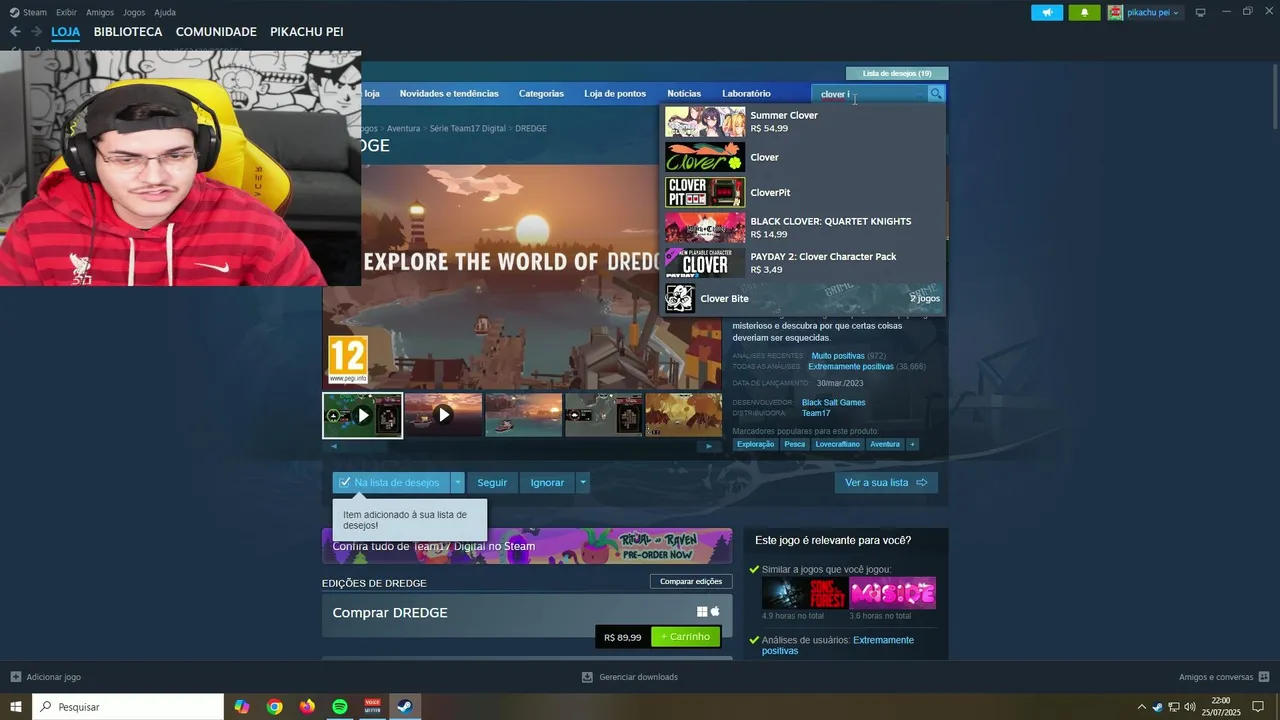The image size is (1280, 720).
Task: Open the PIKACHU PEI profile tab
Action: pyautogui.click(x=307, y=32)
